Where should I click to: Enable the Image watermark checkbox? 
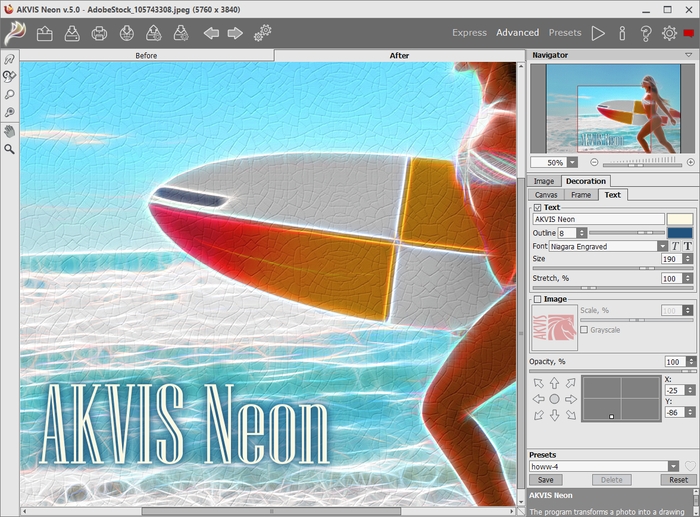(x=538, y=299)
